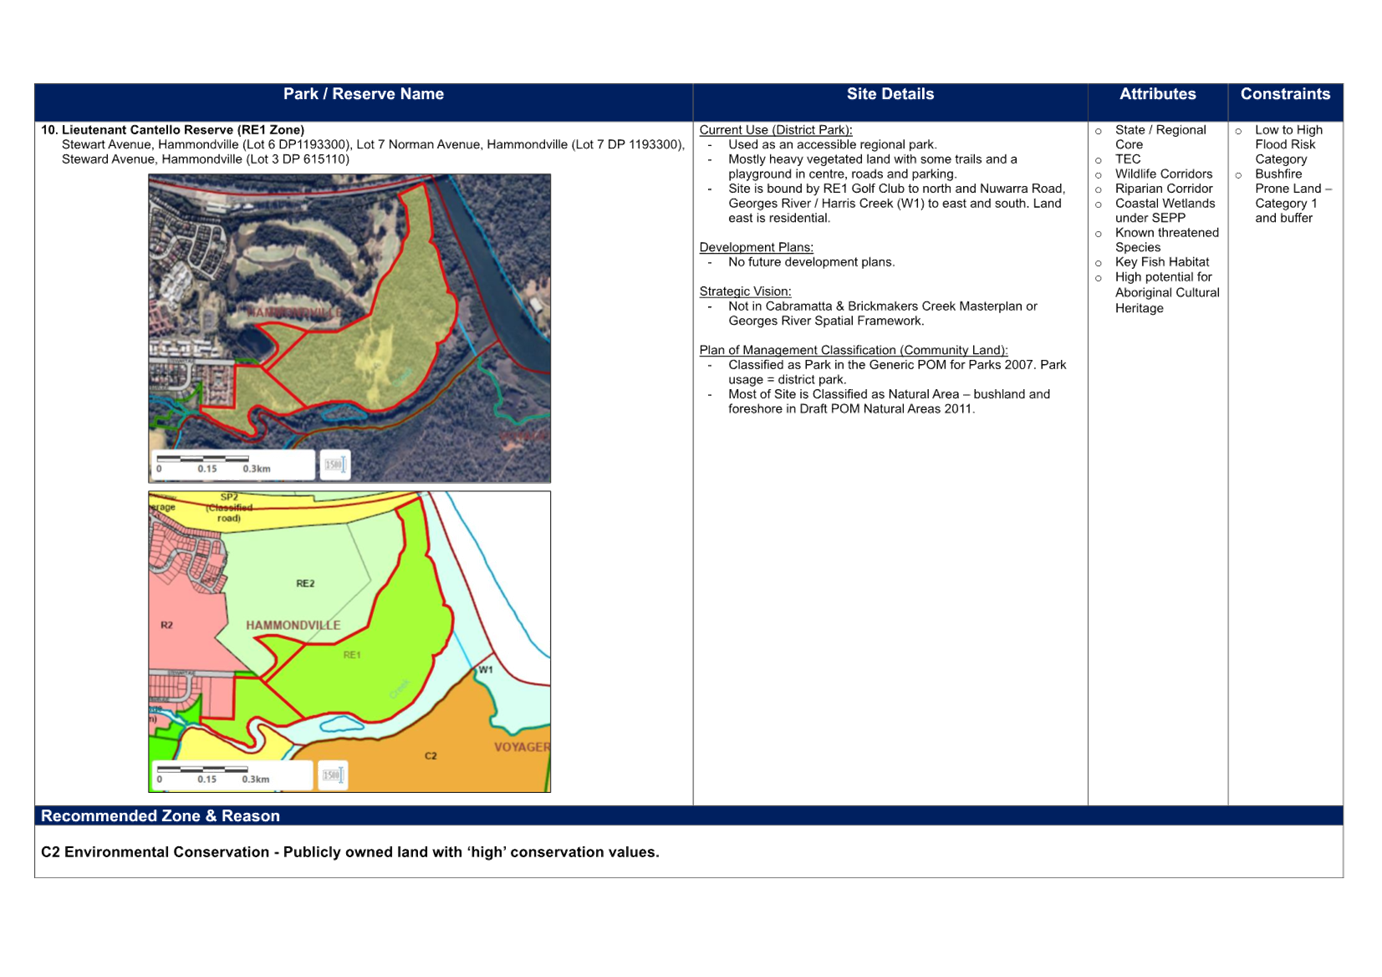Screen dimensions: 1382x977
Task: Select 'Most of Site is Classified as Natural Area' line
Action: (889, 394)
